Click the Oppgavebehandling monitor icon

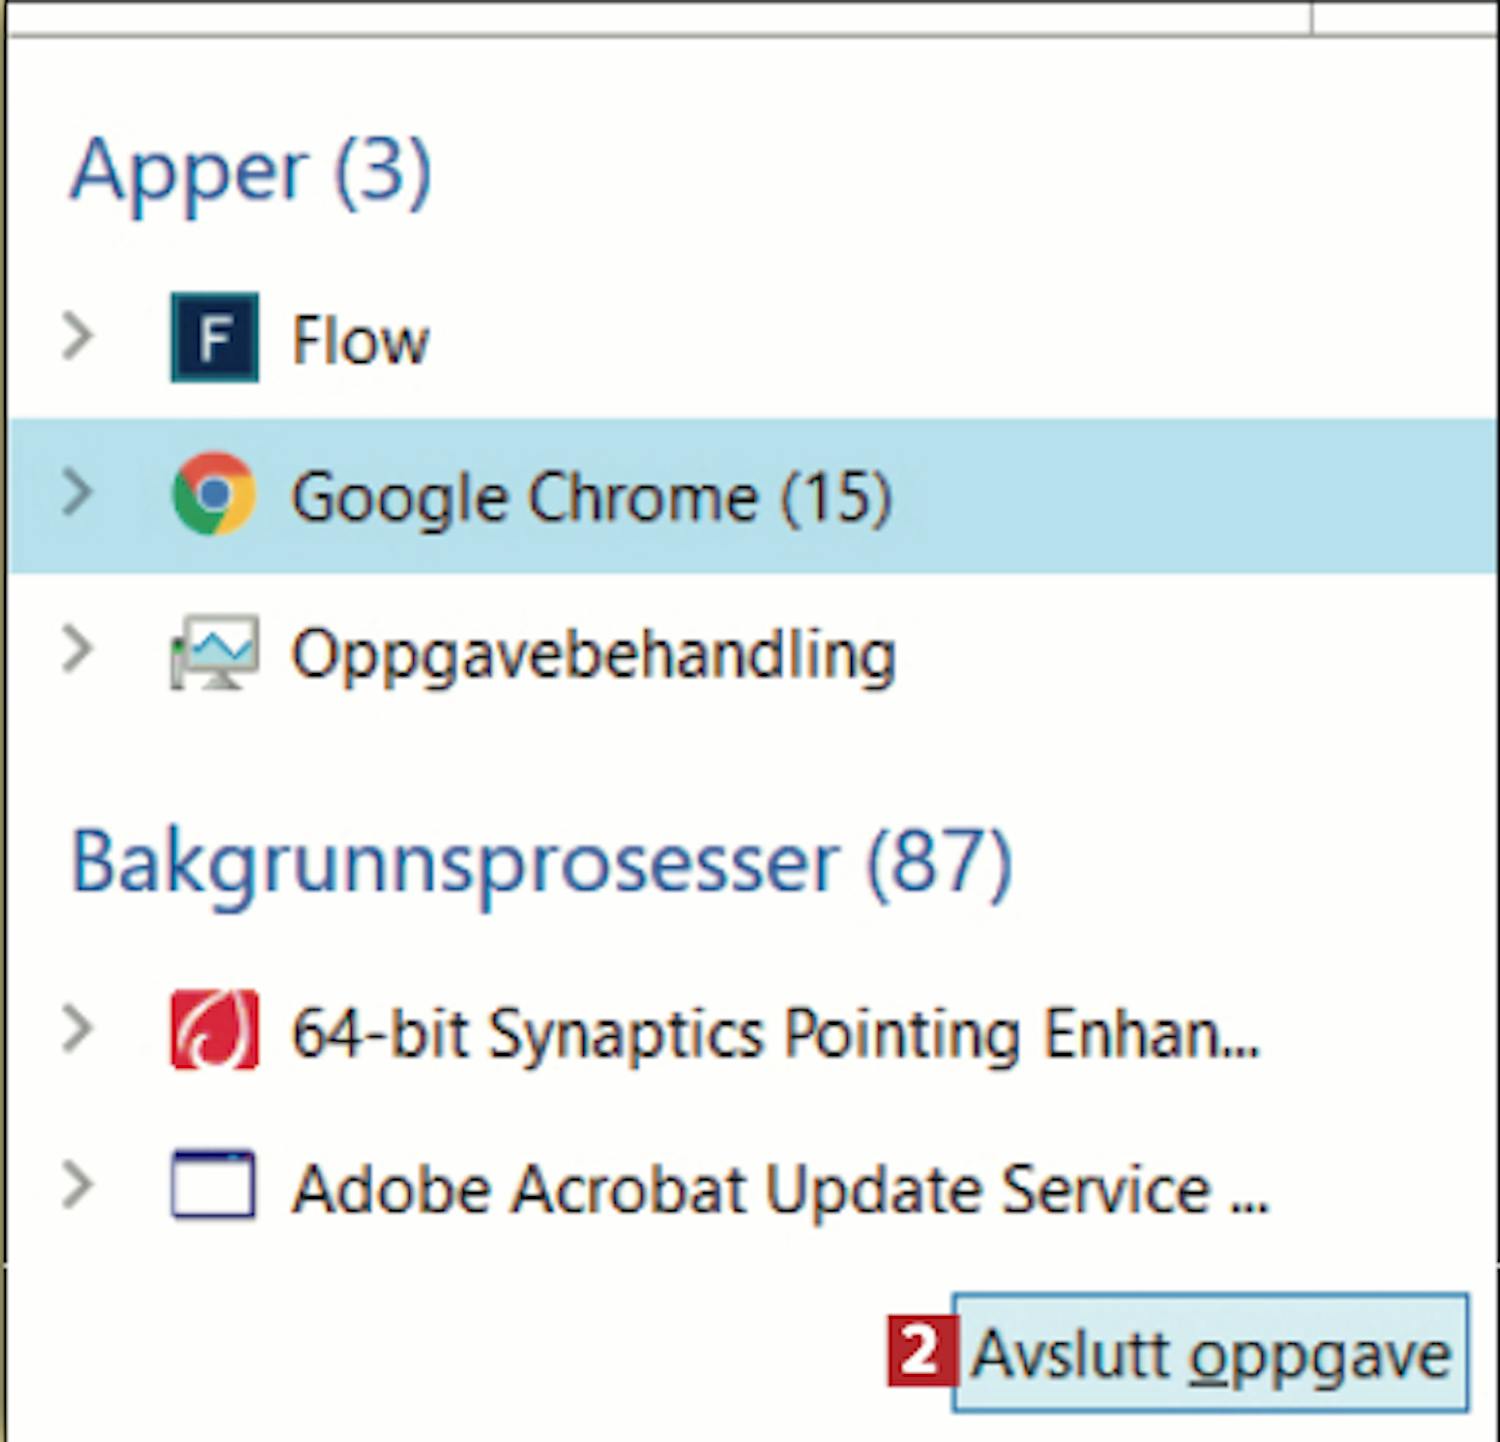point(214,652)
